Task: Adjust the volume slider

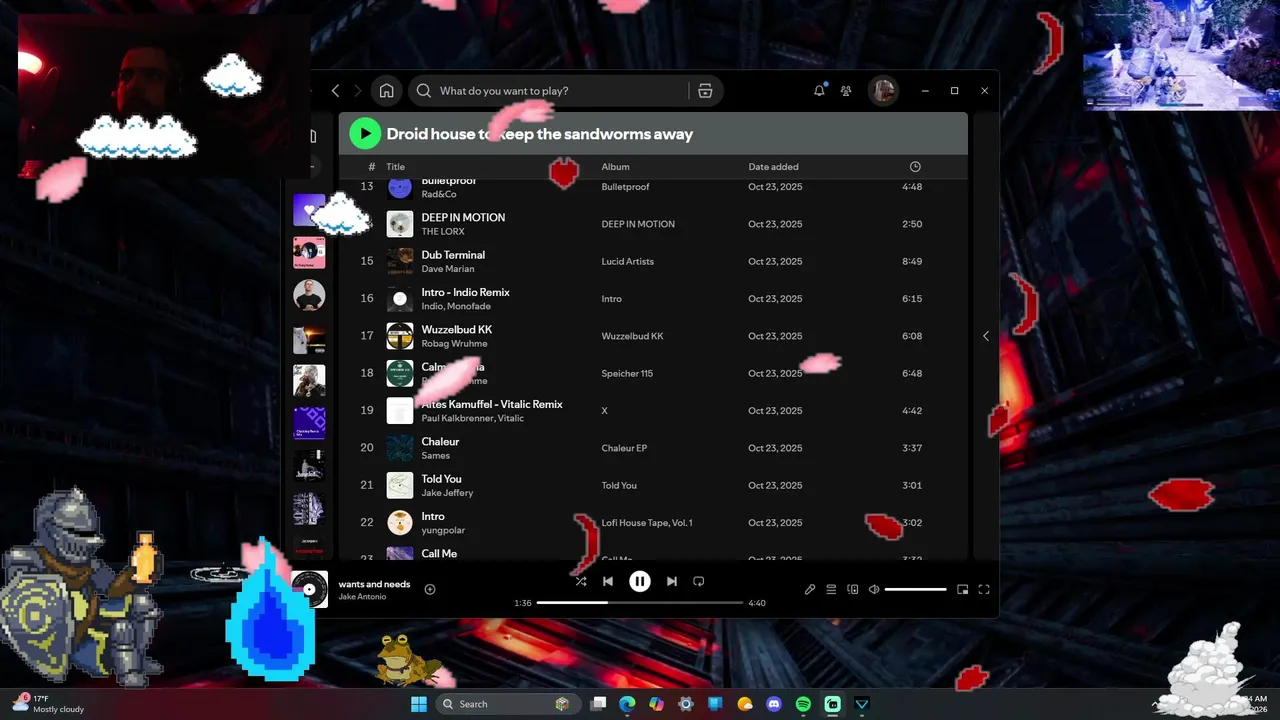Action: (x=915, y=590)
